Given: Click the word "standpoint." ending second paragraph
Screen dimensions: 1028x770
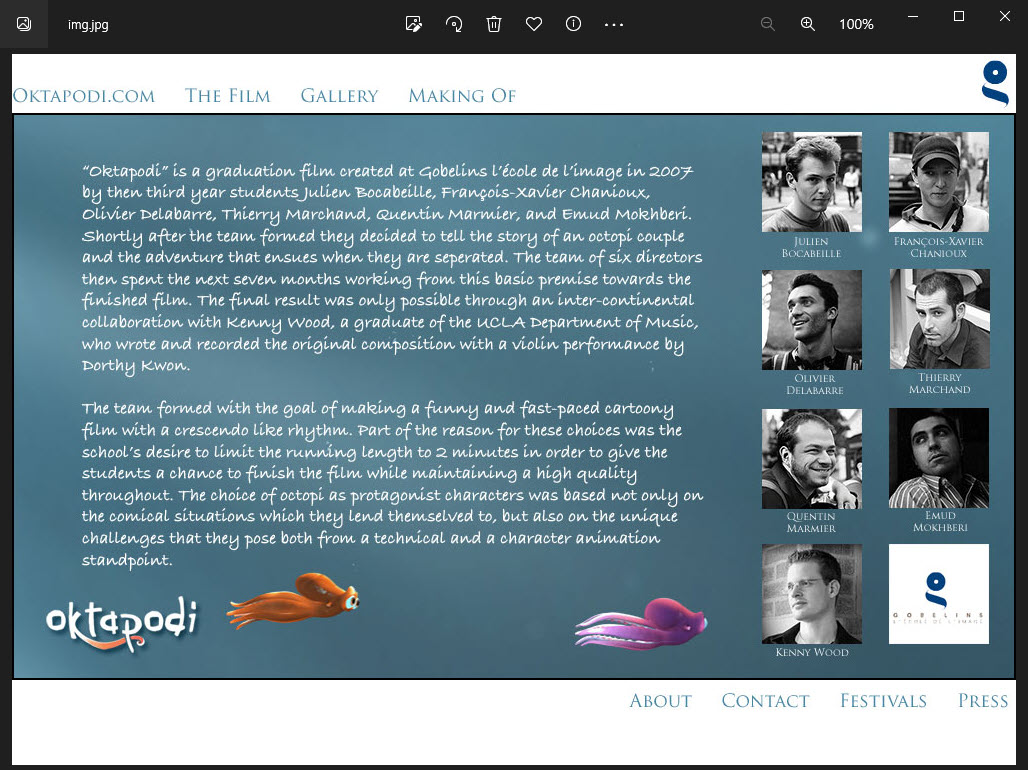Looking at the screenshot, I should point(127,560).
